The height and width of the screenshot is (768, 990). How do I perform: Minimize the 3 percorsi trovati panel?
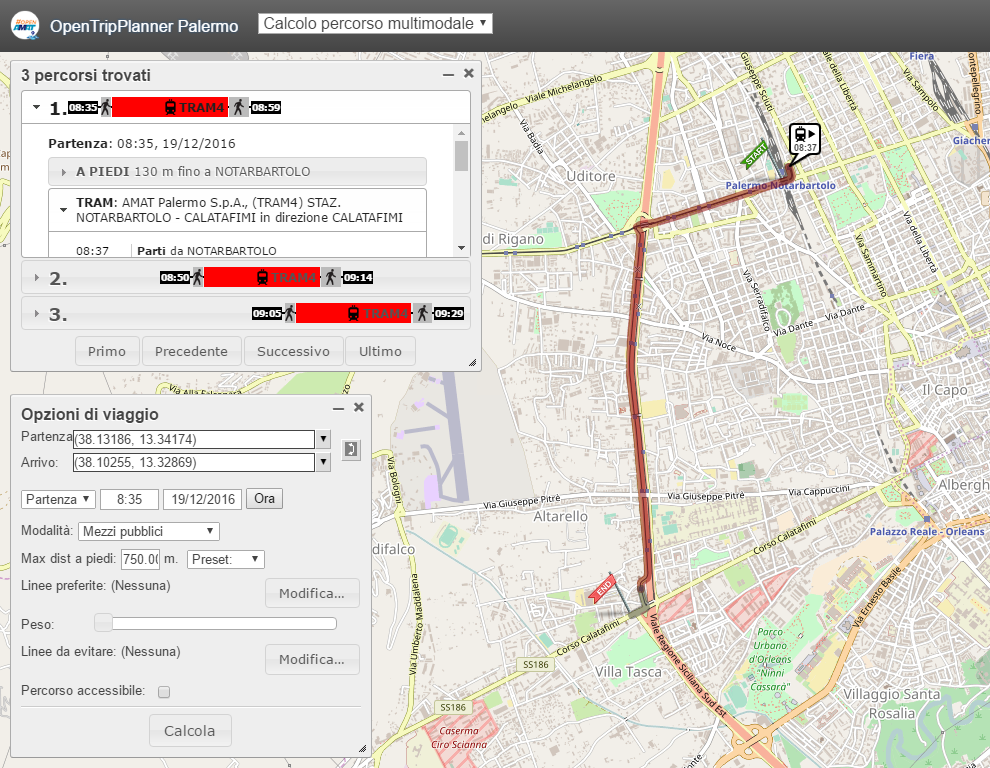coord(448,75)
